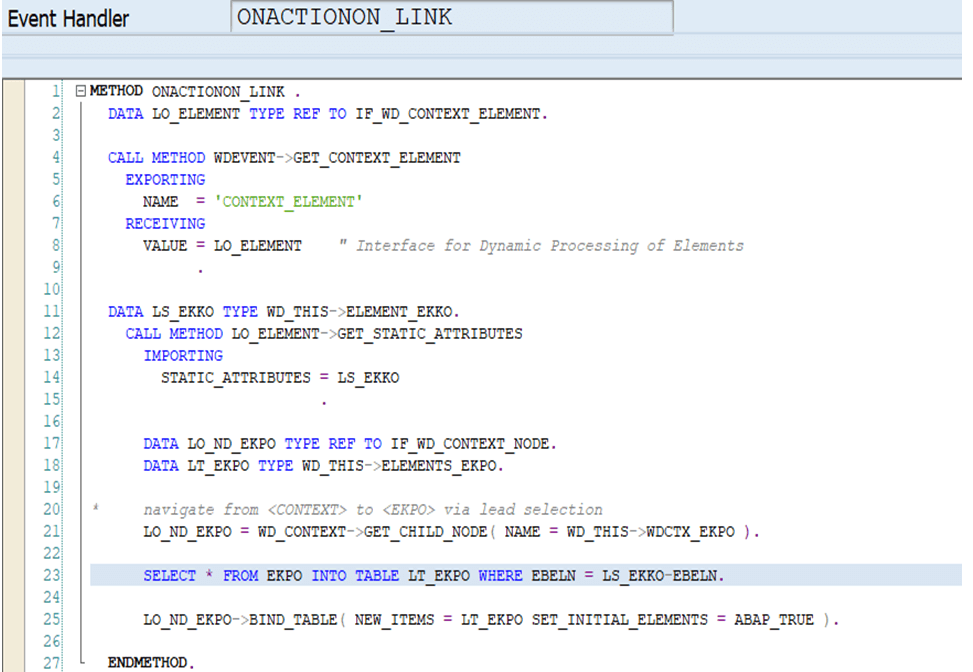Click RECEIVING keyword on line 7
Viewport: 973px width, 672px height.
[x=165, y=223]
